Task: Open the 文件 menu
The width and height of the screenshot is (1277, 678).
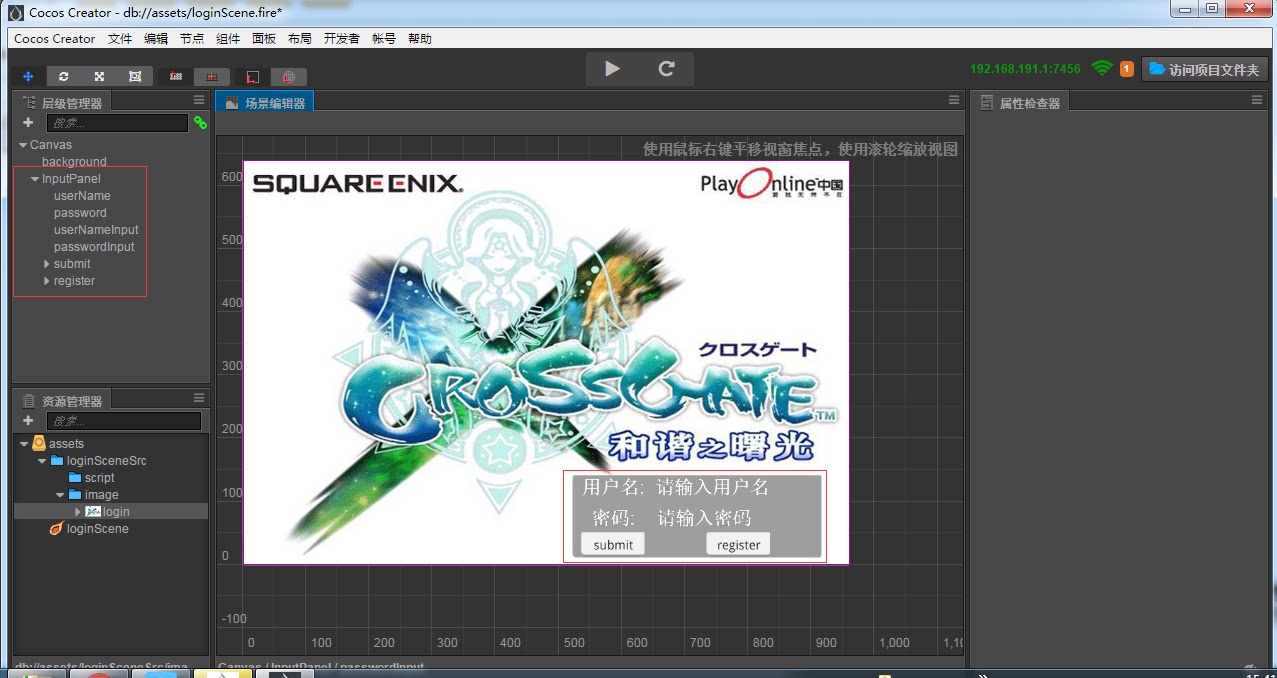Action: click(120, 39)
